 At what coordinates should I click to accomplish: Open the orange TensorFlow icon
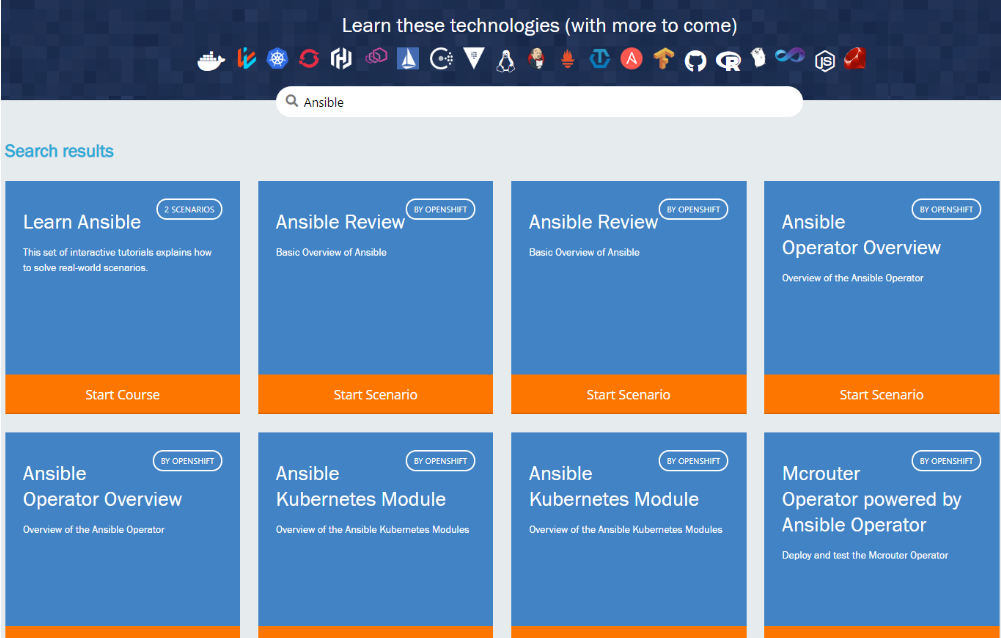pyautogui.click(x=664, y=59)
